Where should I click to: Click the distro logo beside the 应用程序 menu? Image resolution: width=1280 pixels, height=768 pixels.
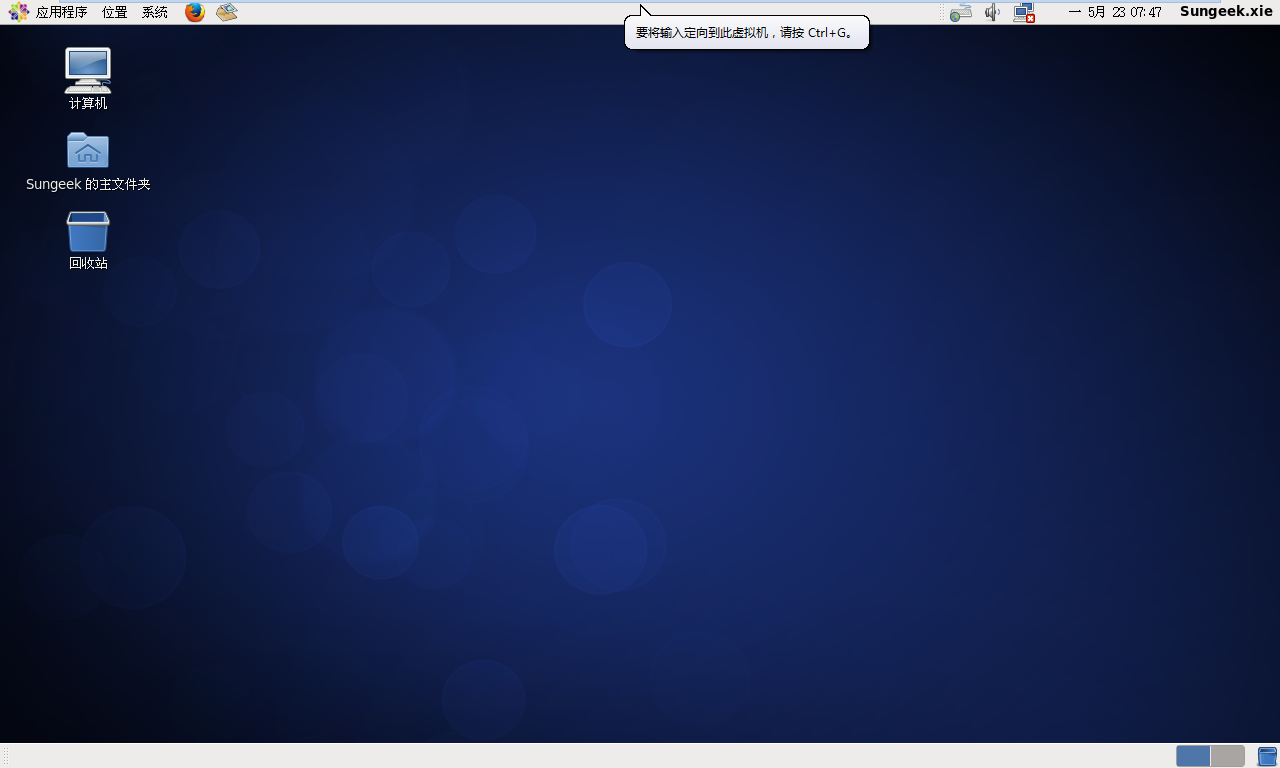tap(18, 12)
